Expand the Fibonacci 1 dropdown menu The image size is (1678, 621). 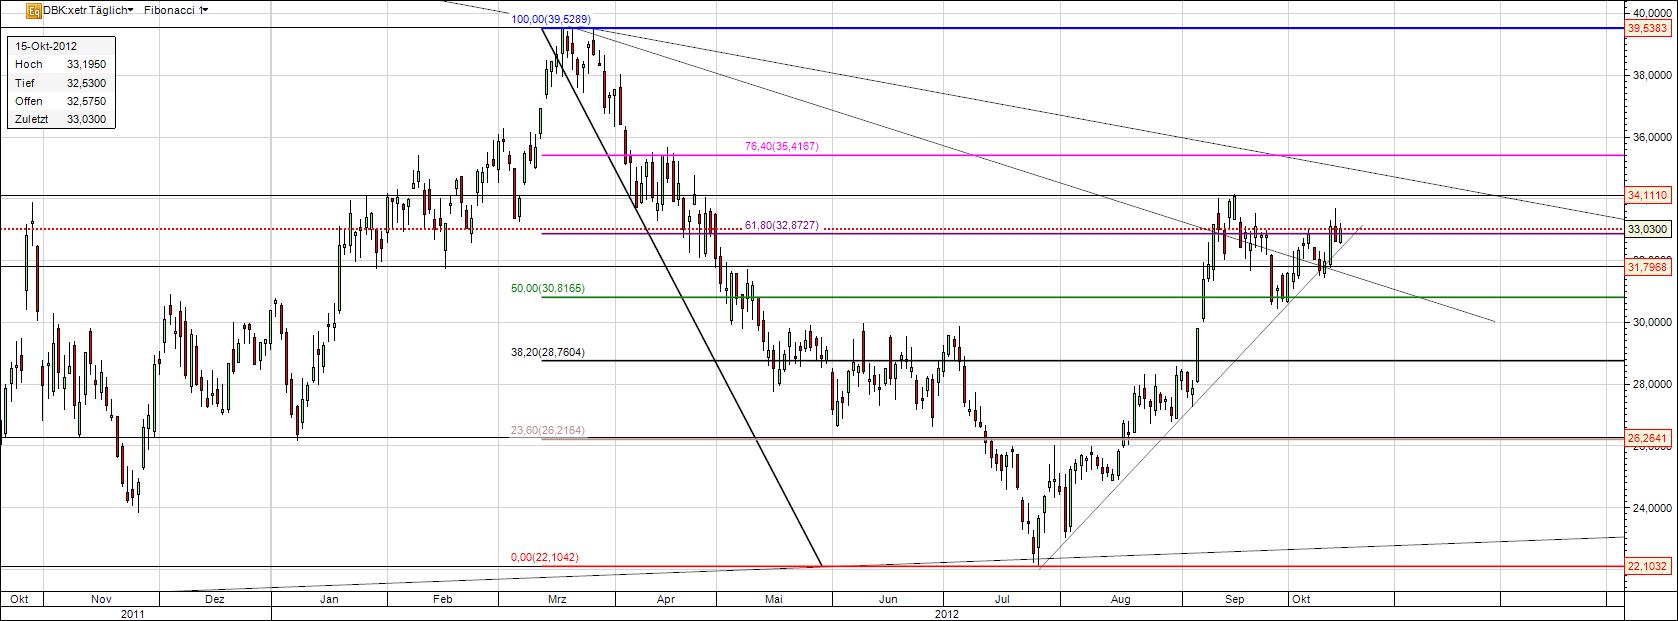pyautogui.click(x=179, y=10)
